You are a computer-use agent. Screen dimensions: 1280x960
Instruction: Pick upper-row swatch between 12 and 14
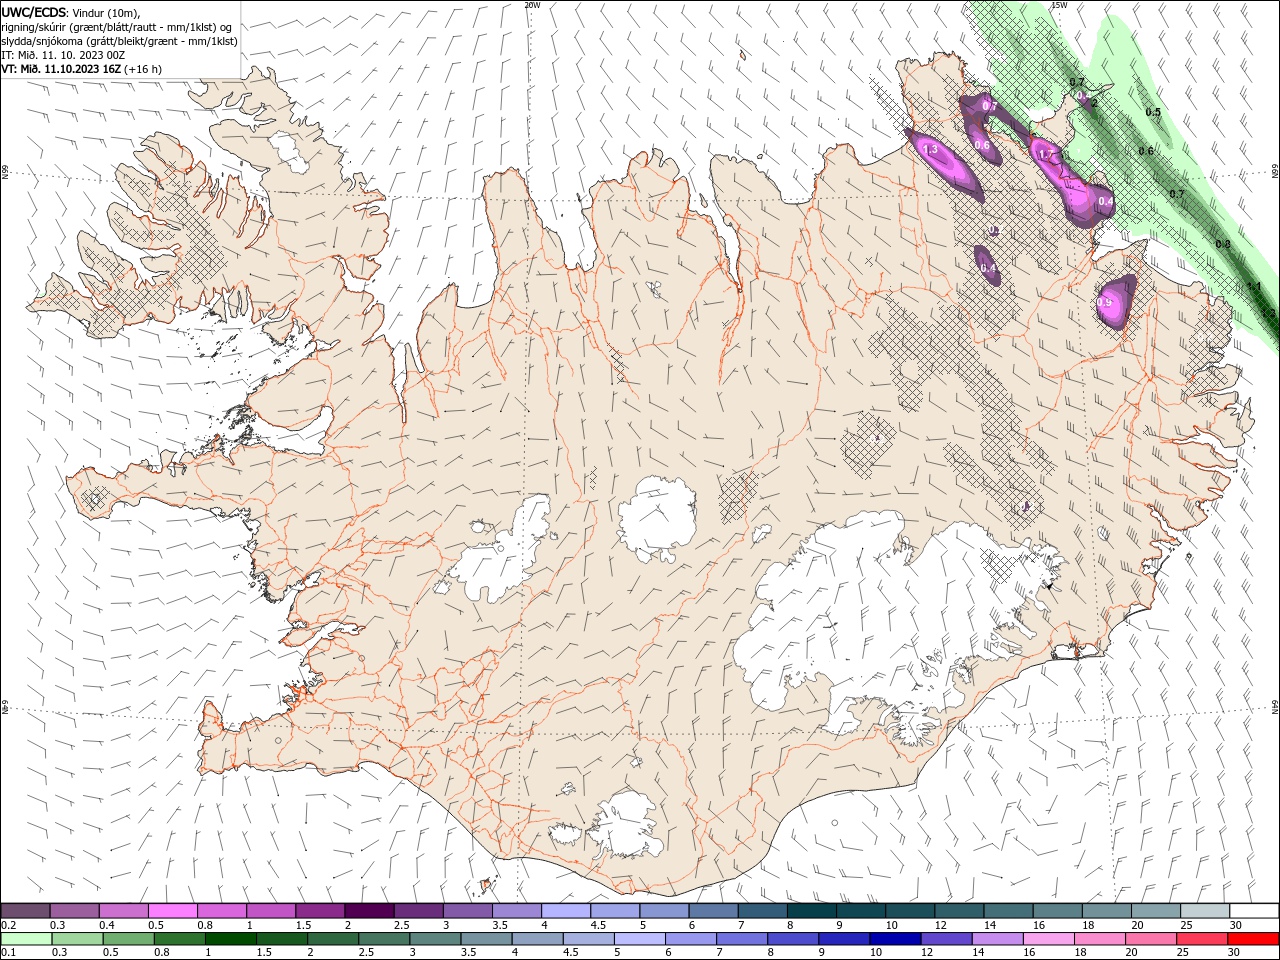[x=960, y=910]
